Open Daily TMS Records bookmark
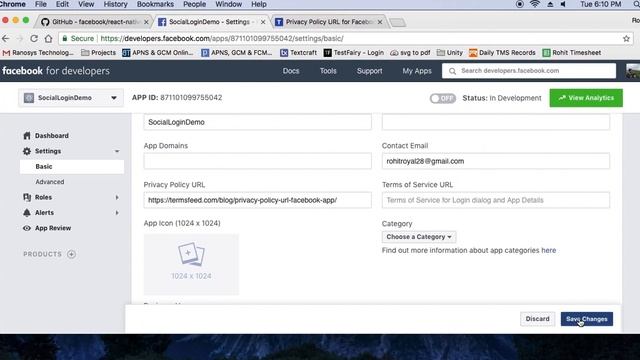This screenshot has width=640, height=360. [x=502, y=53]
